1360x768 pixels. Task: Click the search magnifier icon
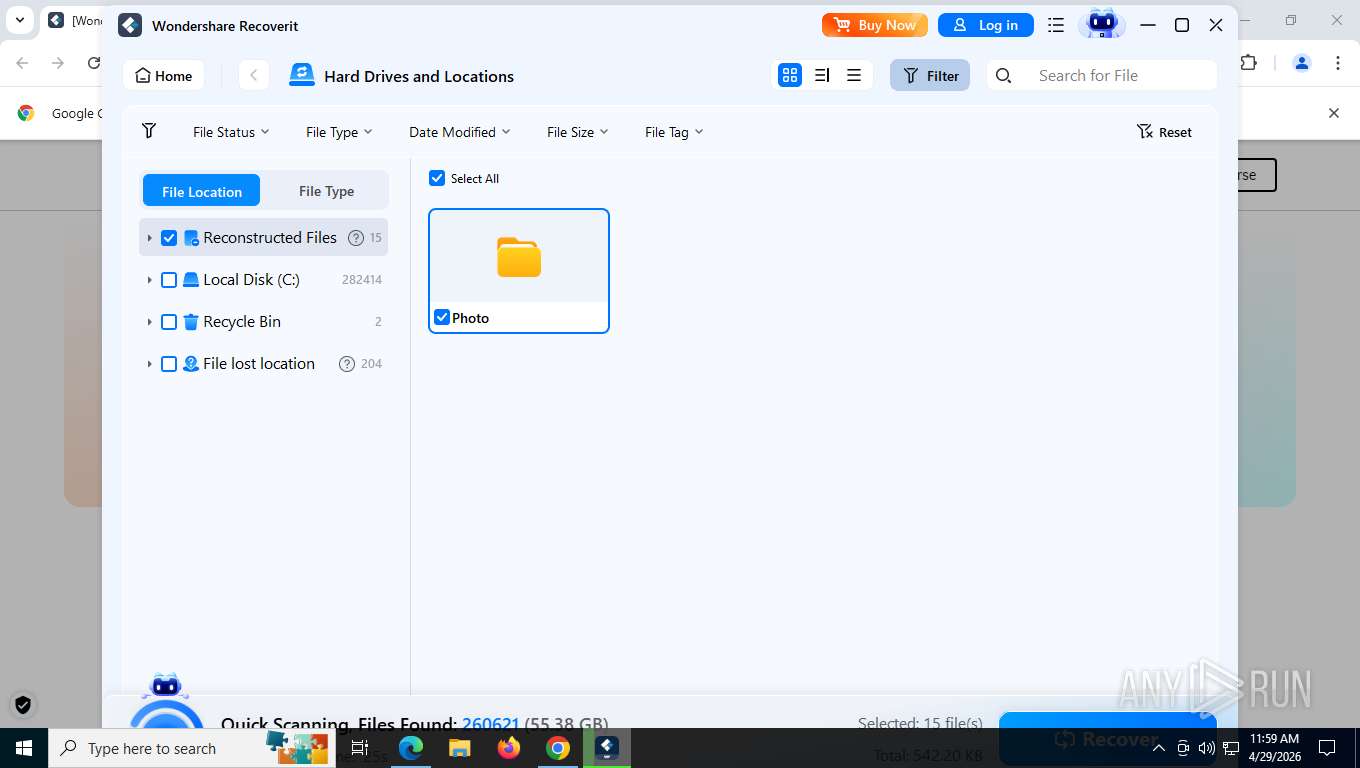click(1004, 76)
